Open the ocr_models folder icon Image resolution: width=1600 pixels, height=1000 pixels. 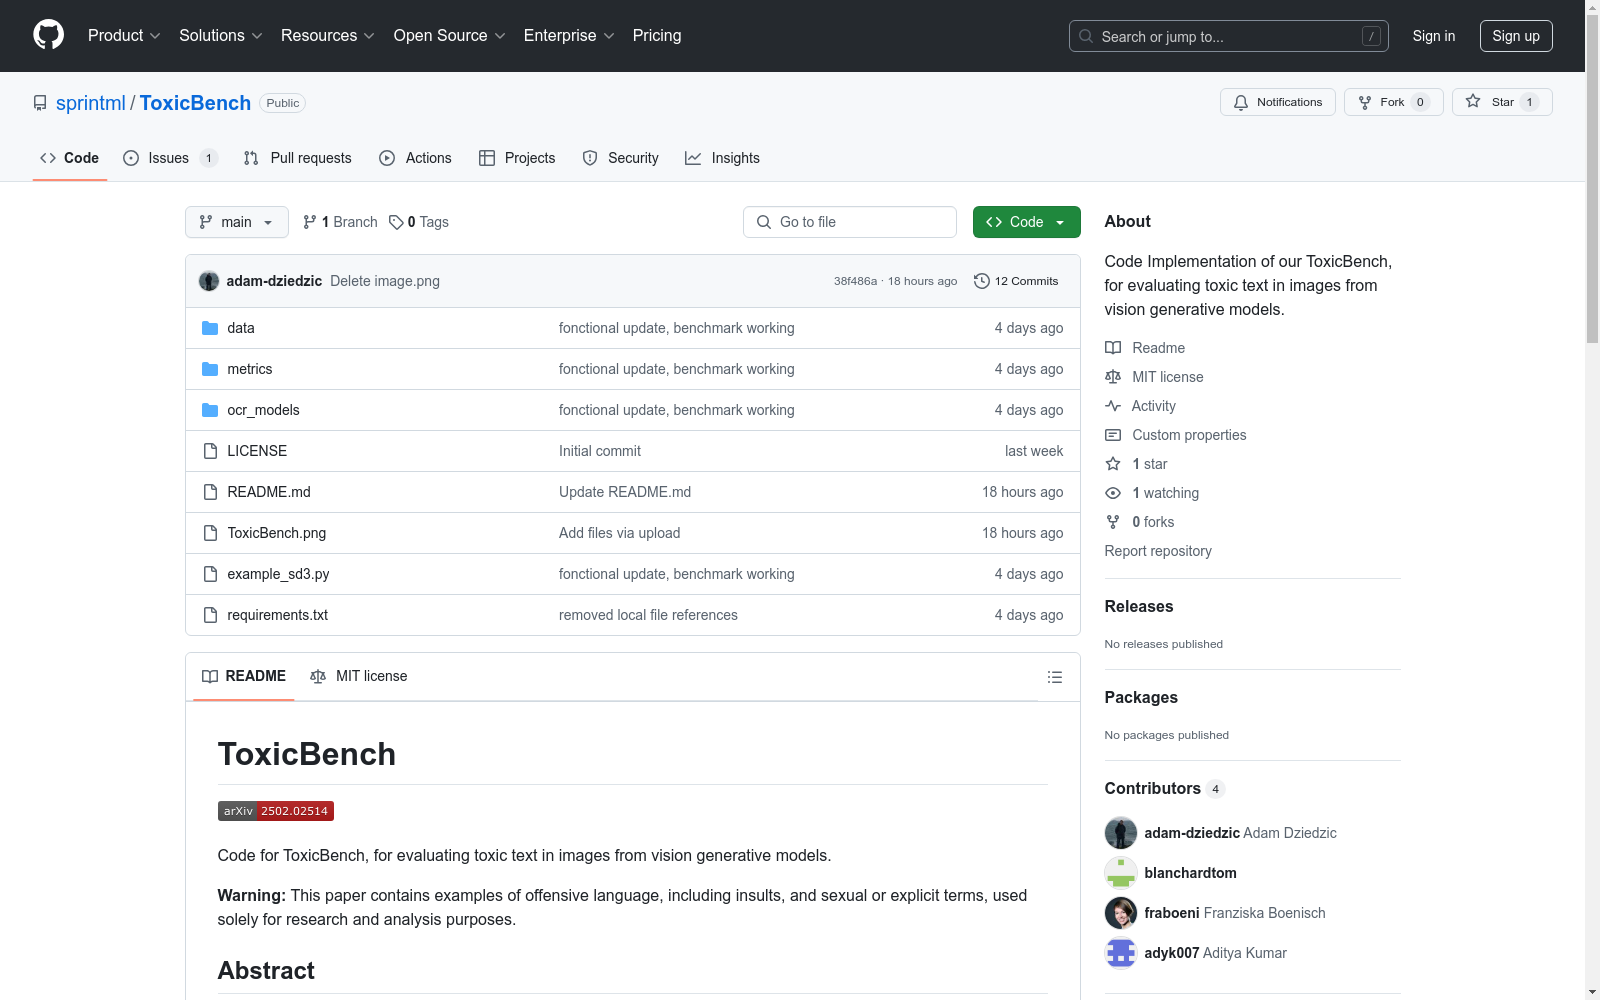(210, 410)
